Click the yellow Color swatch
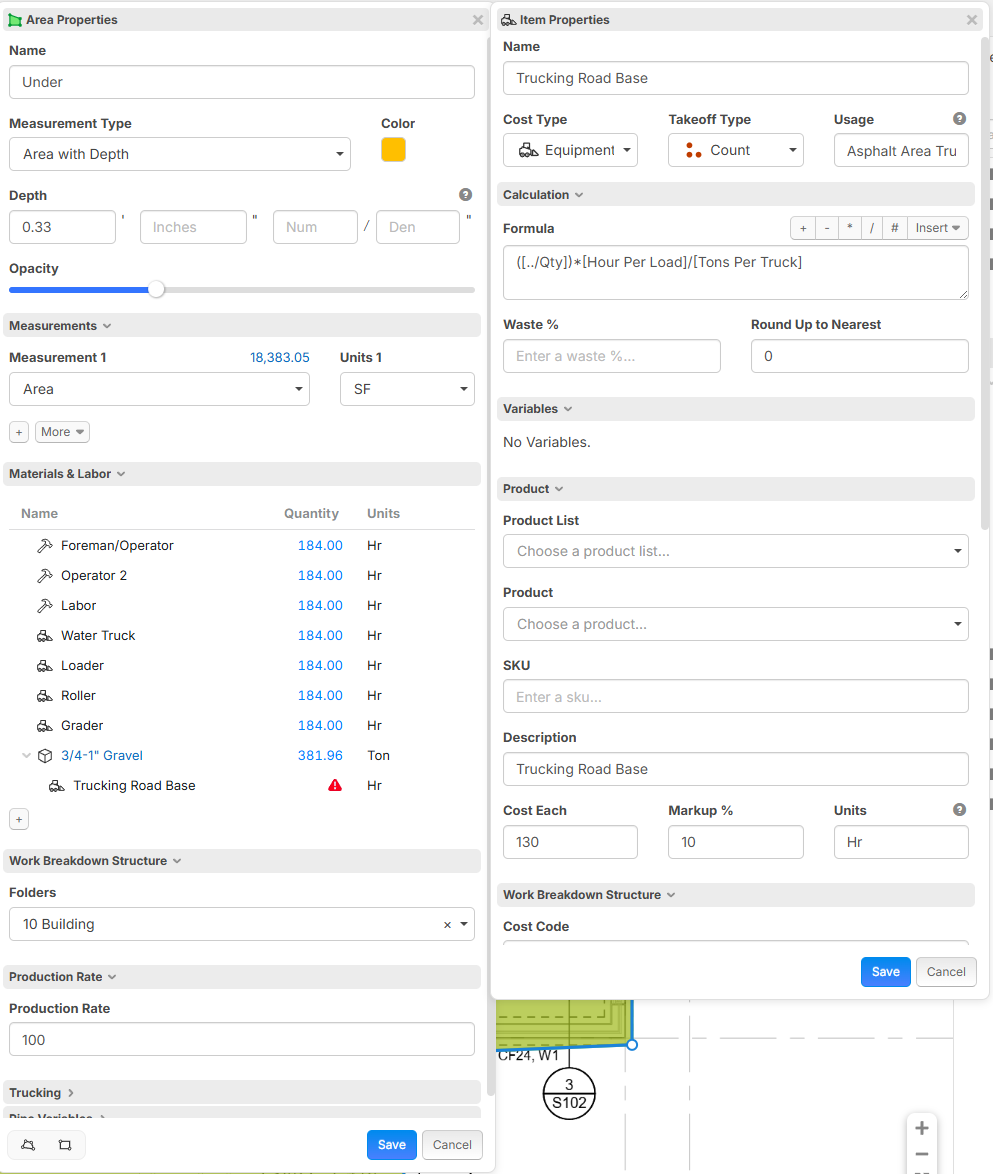 point(393,150)
